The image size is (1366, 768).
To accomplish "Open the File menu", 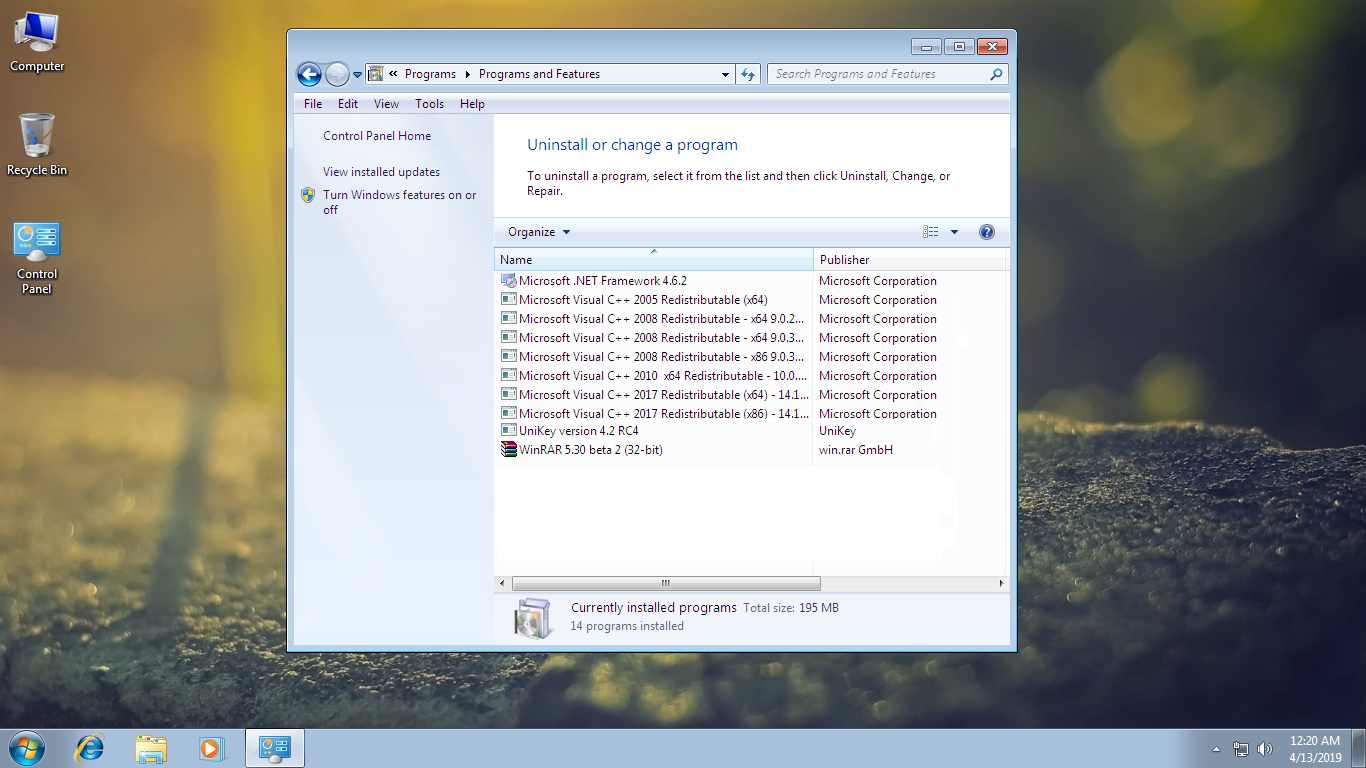I will [313, 104].
